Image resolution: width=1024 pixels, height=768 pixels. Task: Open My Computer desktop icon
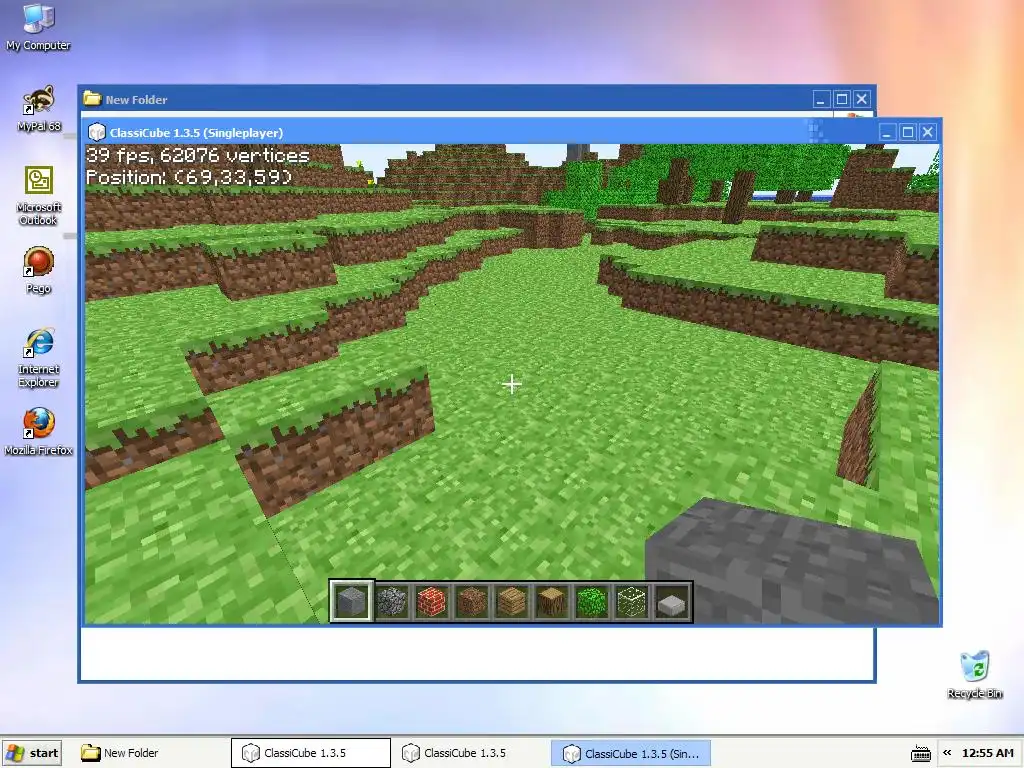pos(38,27)
